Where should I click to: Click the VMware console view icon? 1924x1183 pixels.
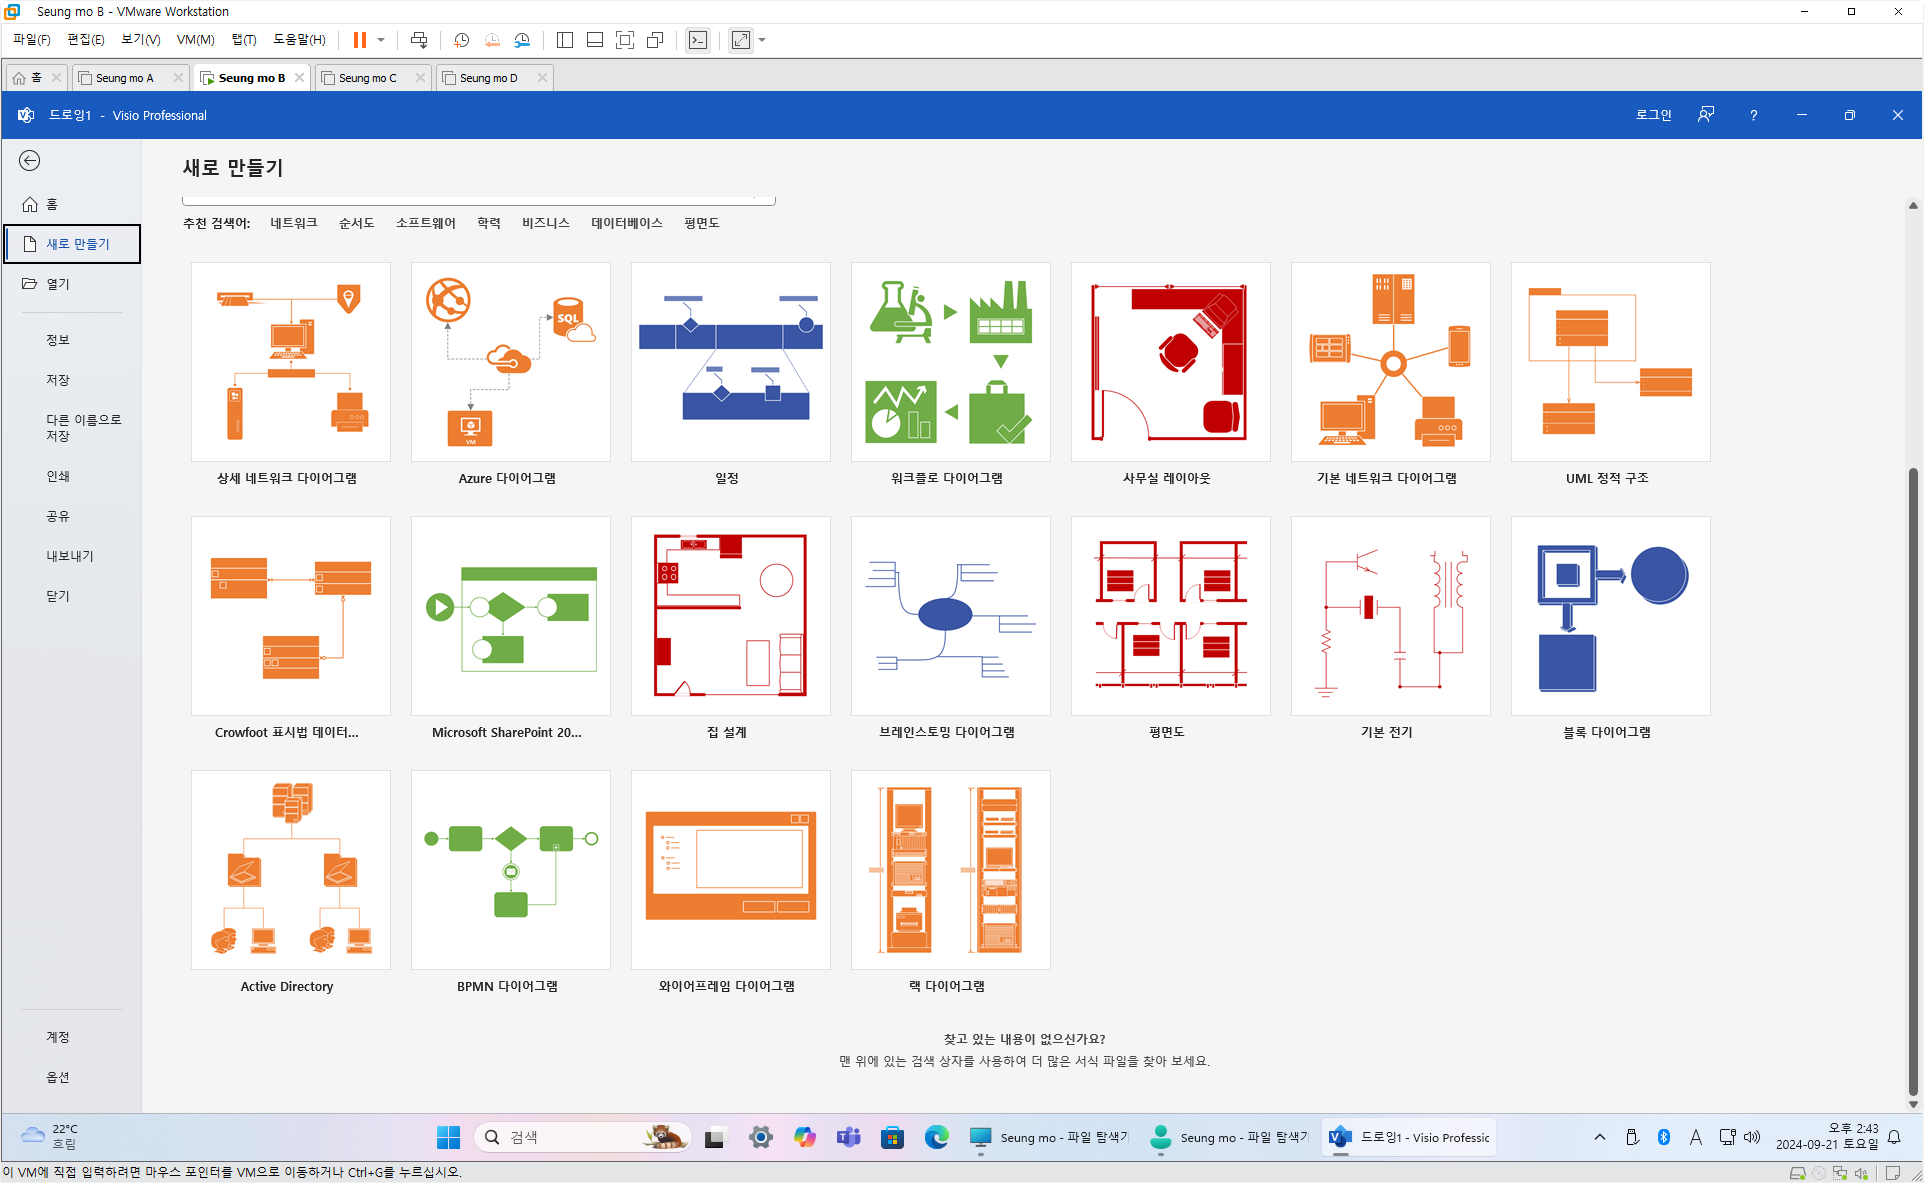tap(698, 40)
